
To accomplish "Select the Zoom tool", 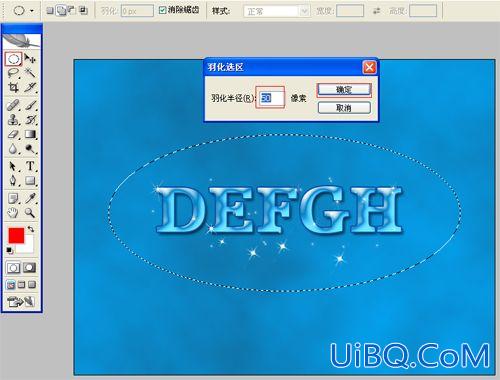I will pos(30,213).
